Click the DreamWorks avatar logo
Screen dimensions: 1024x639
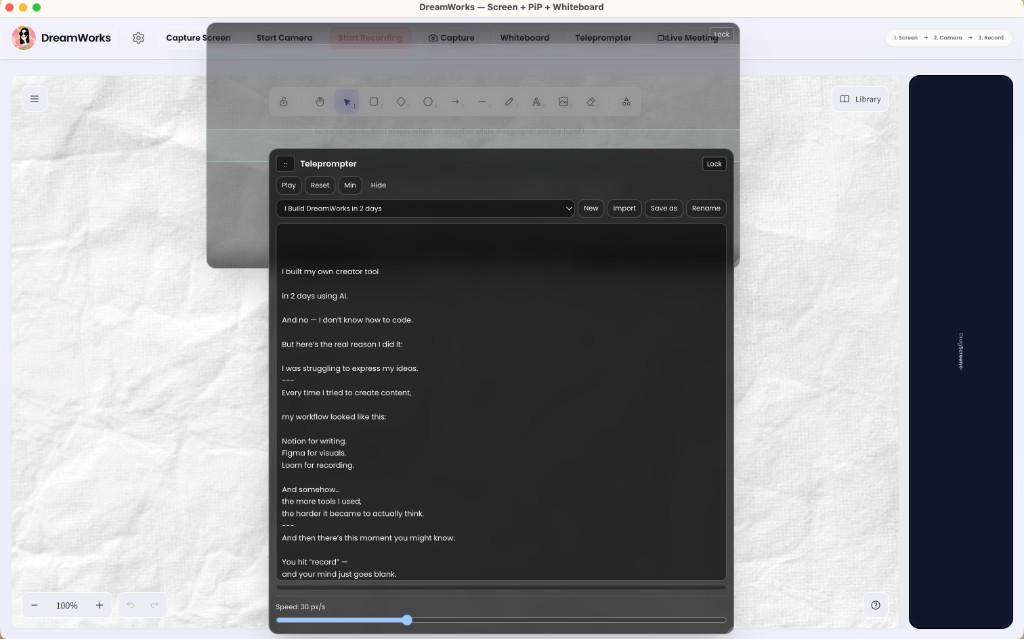[24, 38]
